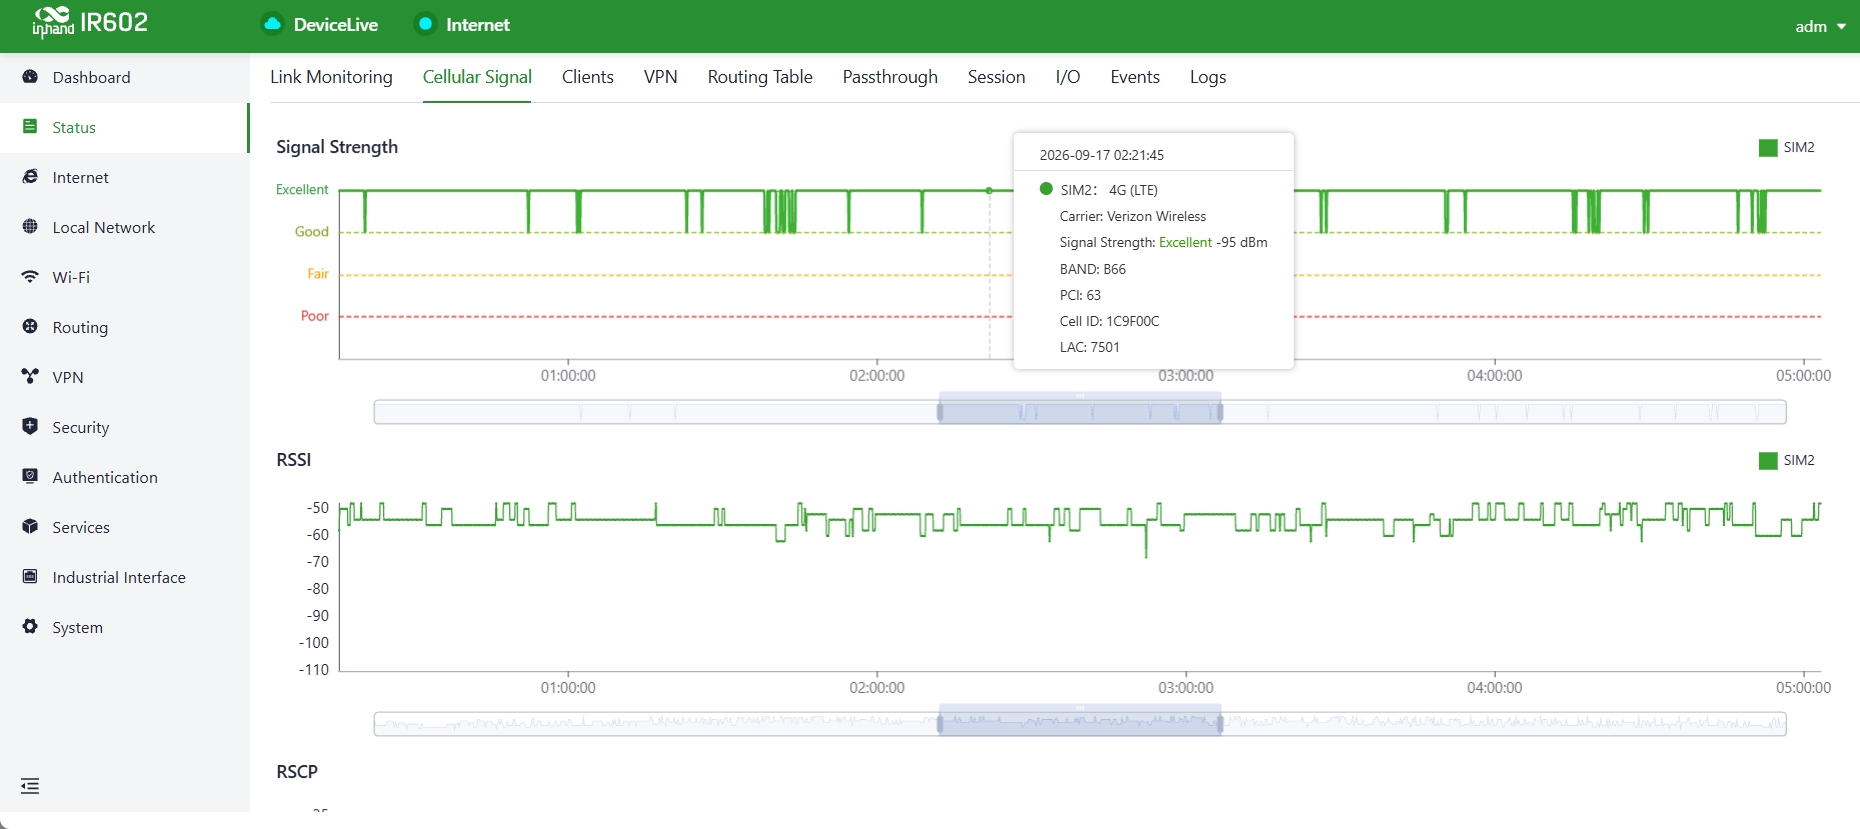Screen dimensions: 1860x829
Task: Switch to the Link Monitoring tab
Action: (331, 77)
